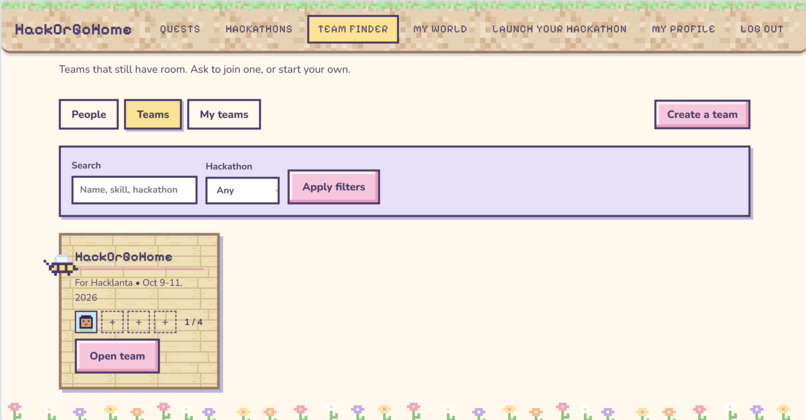Click the HackOrGoHome site logo

pos(73,29)
